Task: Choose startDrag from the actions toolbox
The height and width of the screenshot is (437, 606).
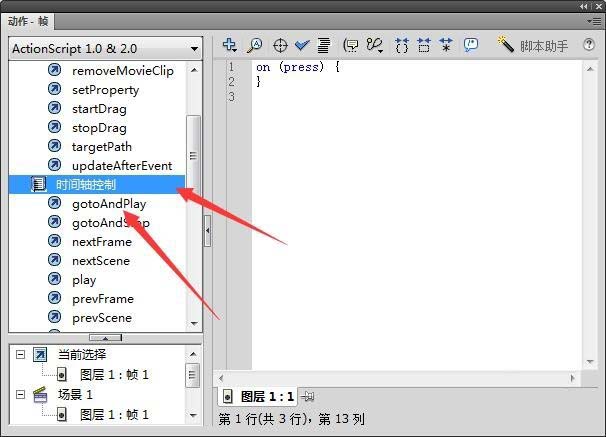Action: click(99, 109)
